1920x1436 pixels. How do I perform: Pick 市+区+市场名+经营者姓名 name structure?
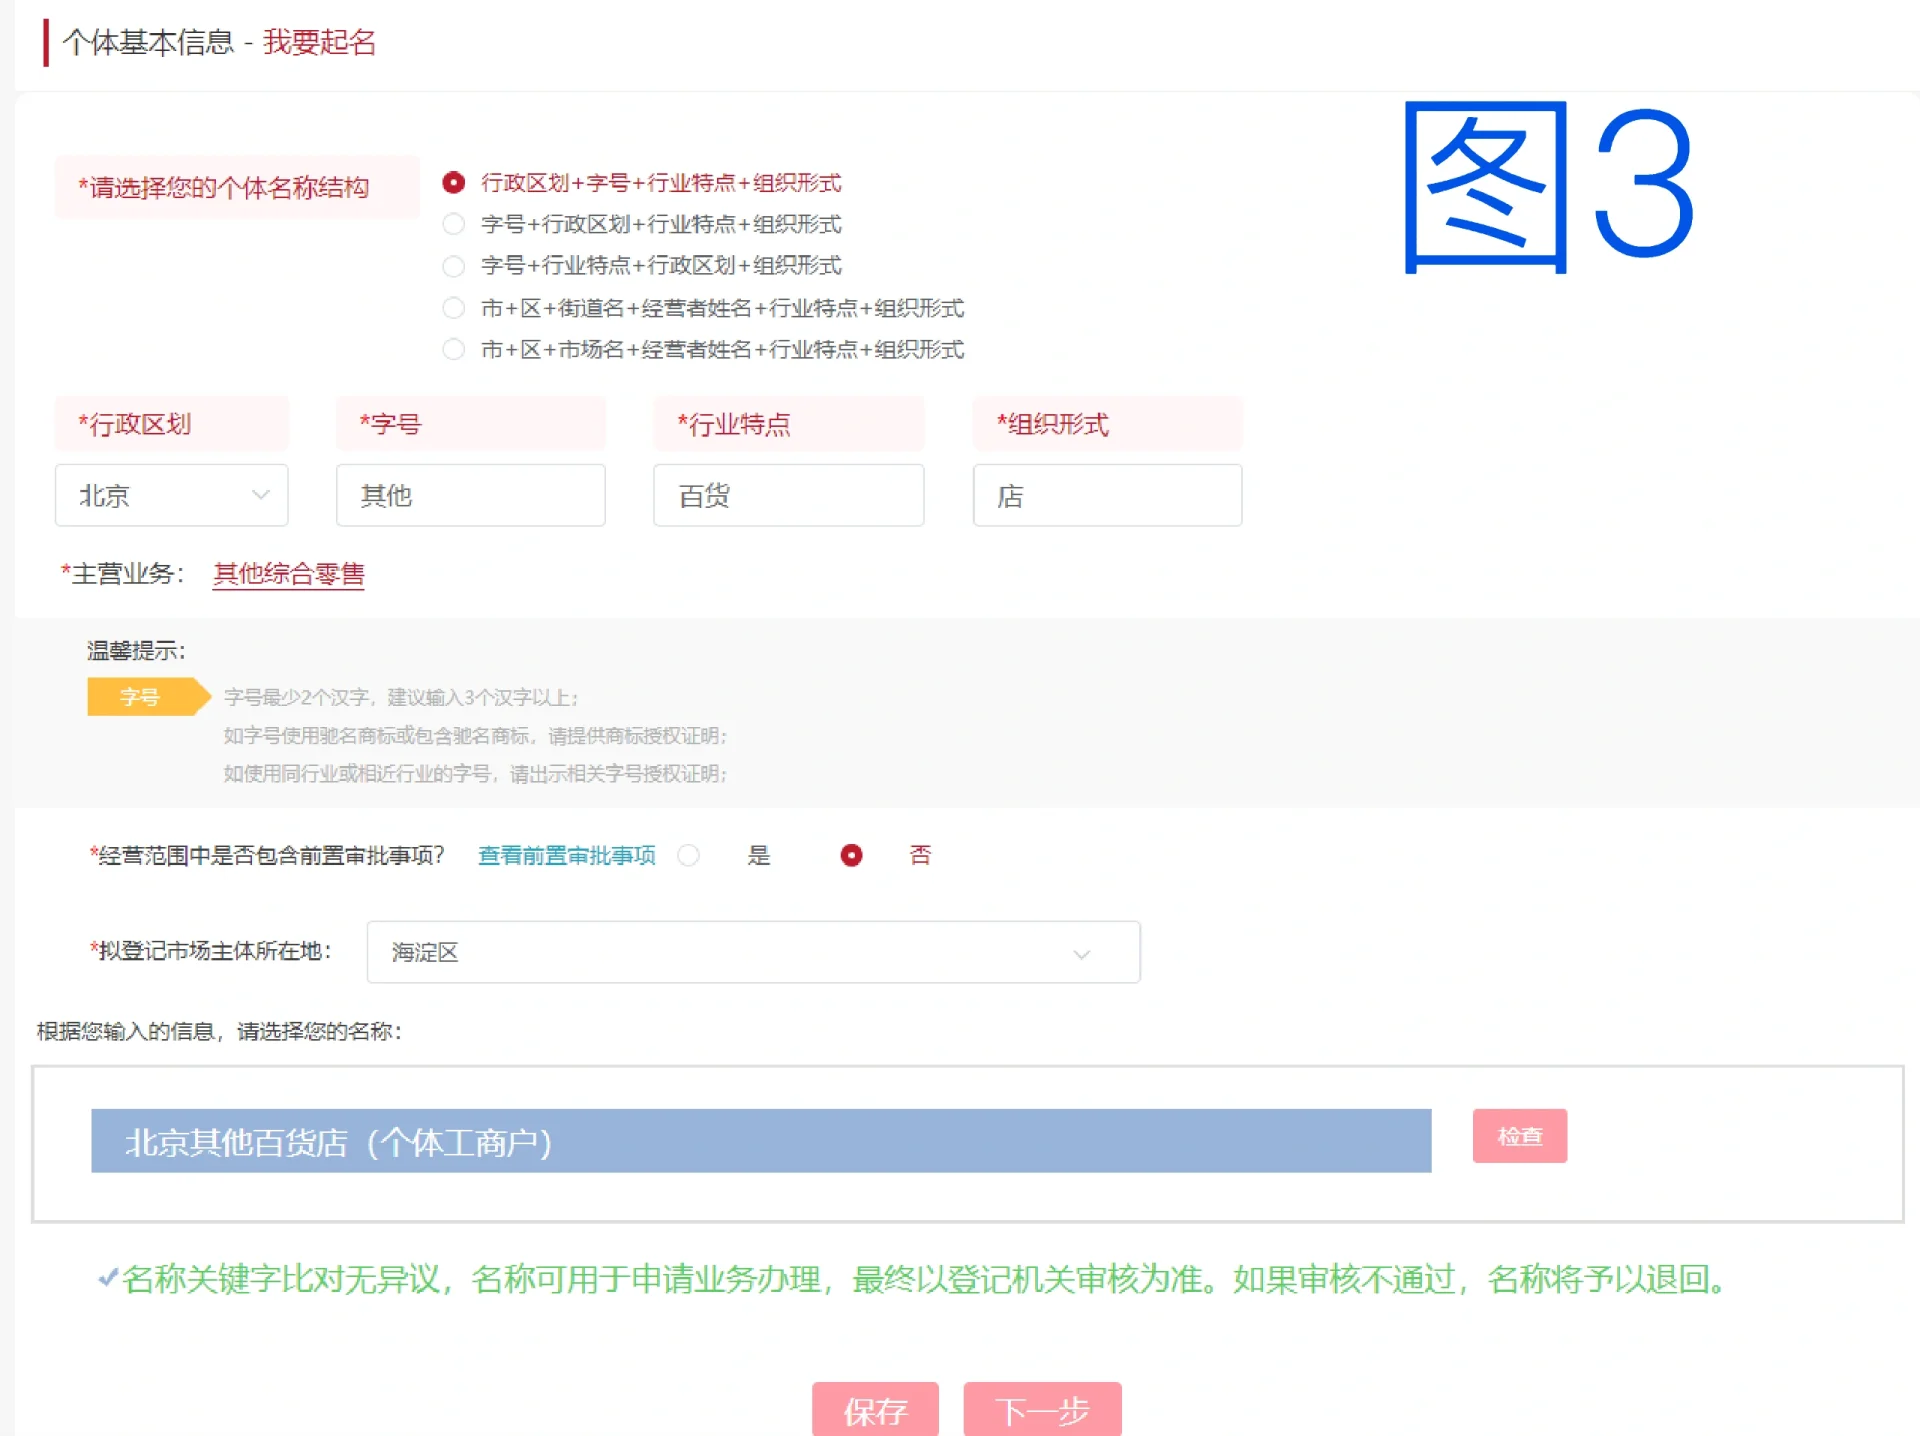(x=453, y=349)
